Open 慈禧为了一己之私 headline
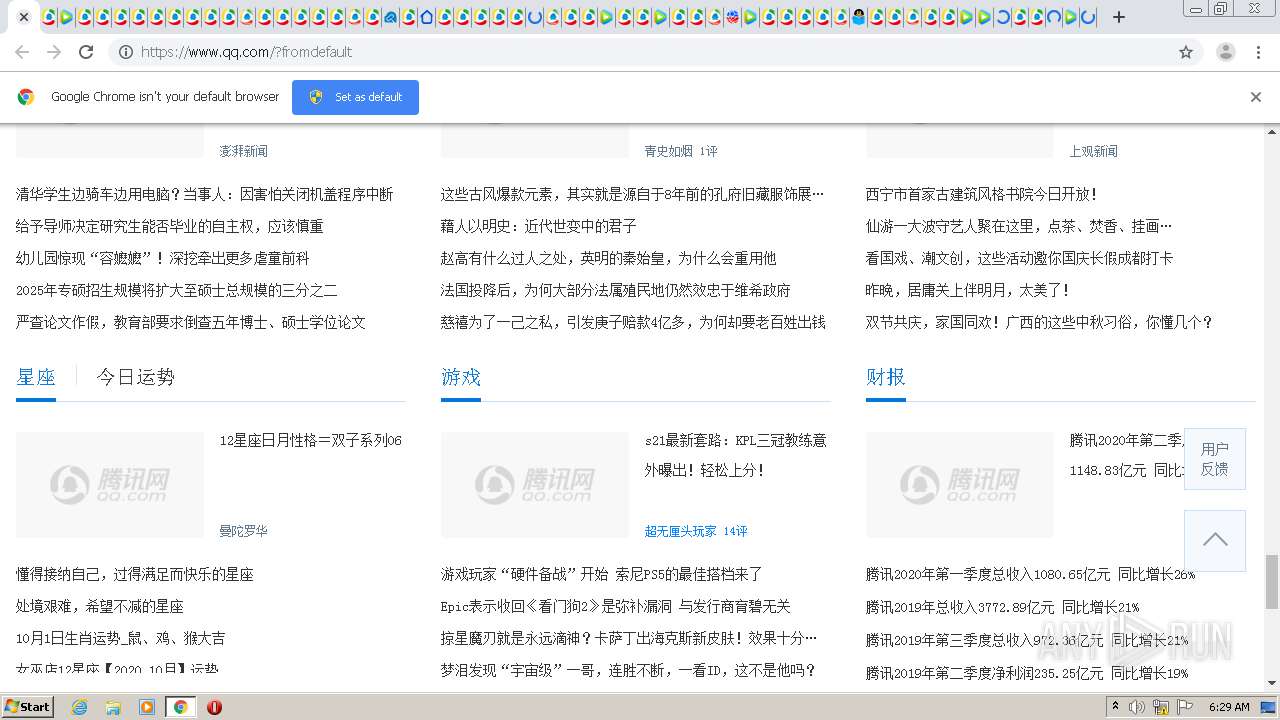 click(633, 322)
